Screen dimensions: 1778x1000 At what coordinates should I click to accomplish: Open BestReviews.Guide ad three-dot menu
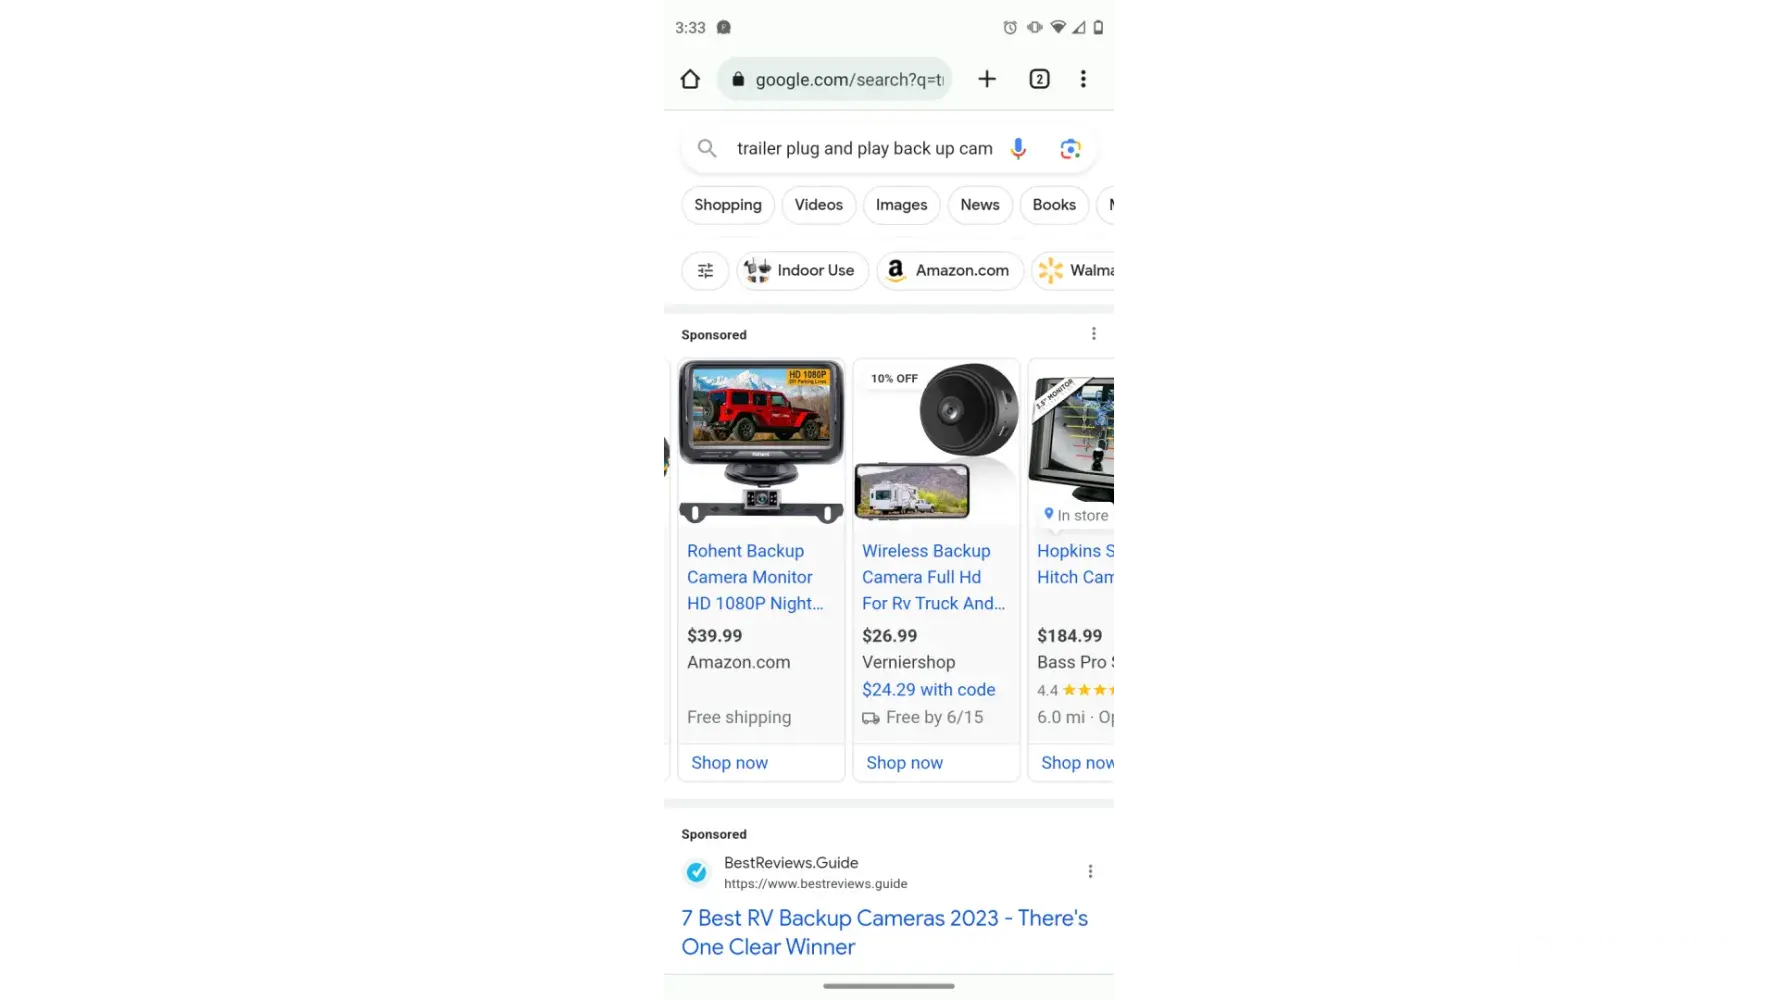coord(1090,872)
